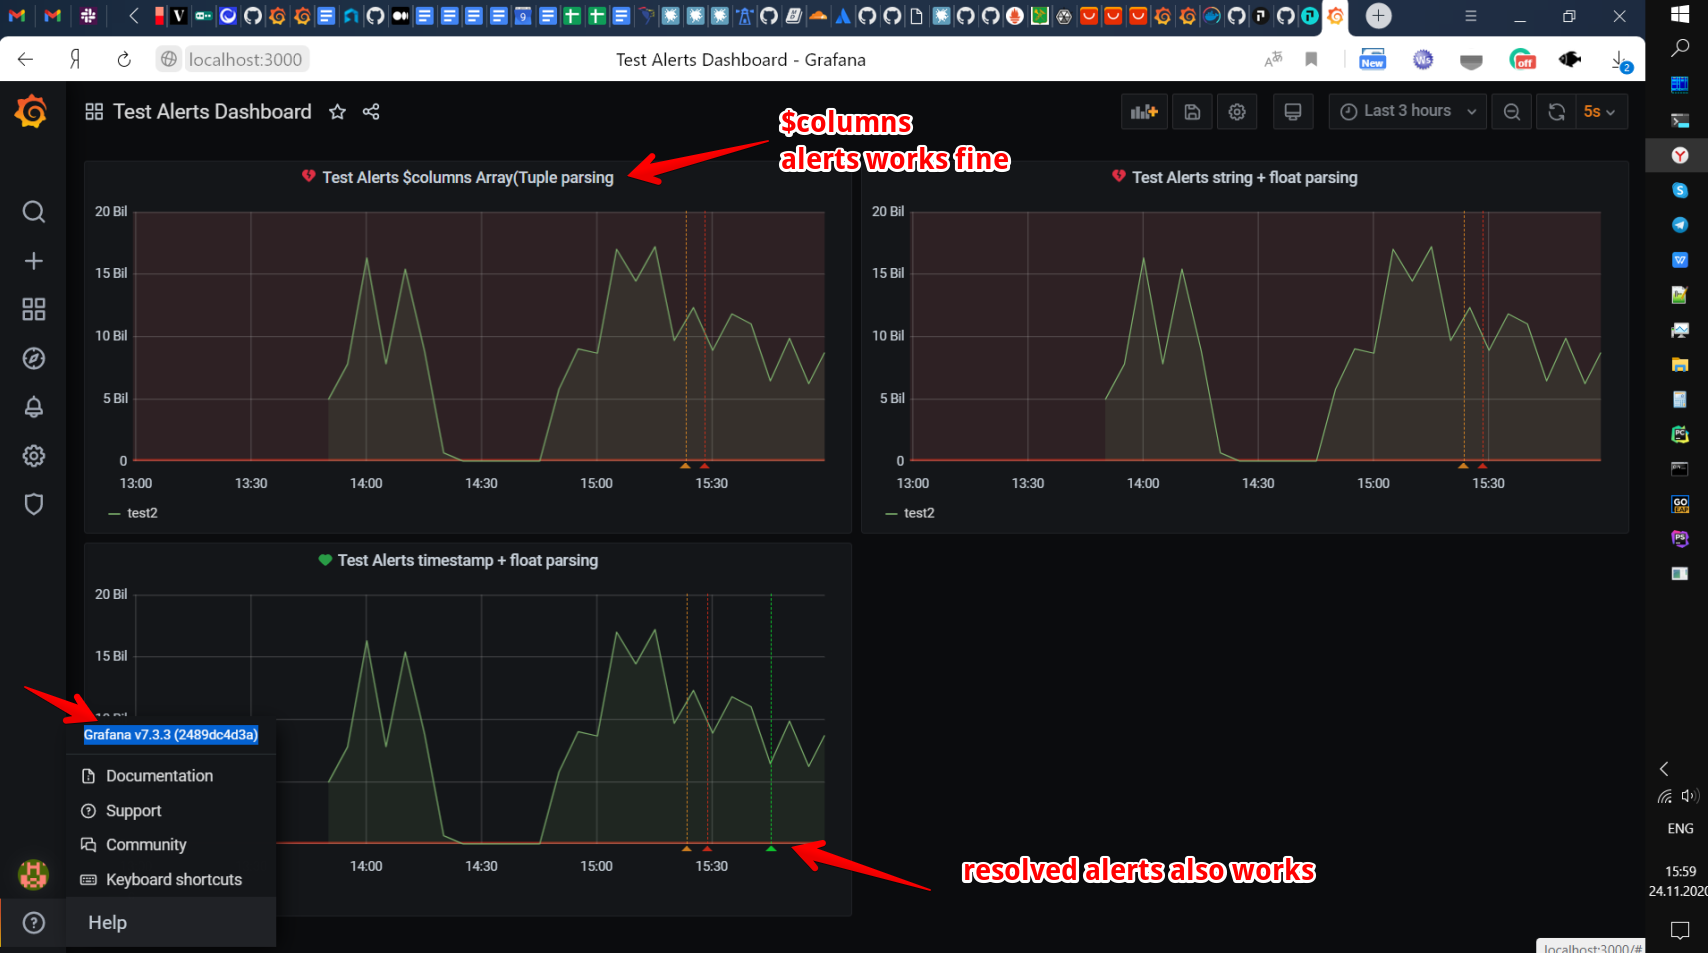Image resolution: width=1708 pixels, height=953 pixels.
Task: Open the Explore compass icon
Action: [x=33, y=358]
